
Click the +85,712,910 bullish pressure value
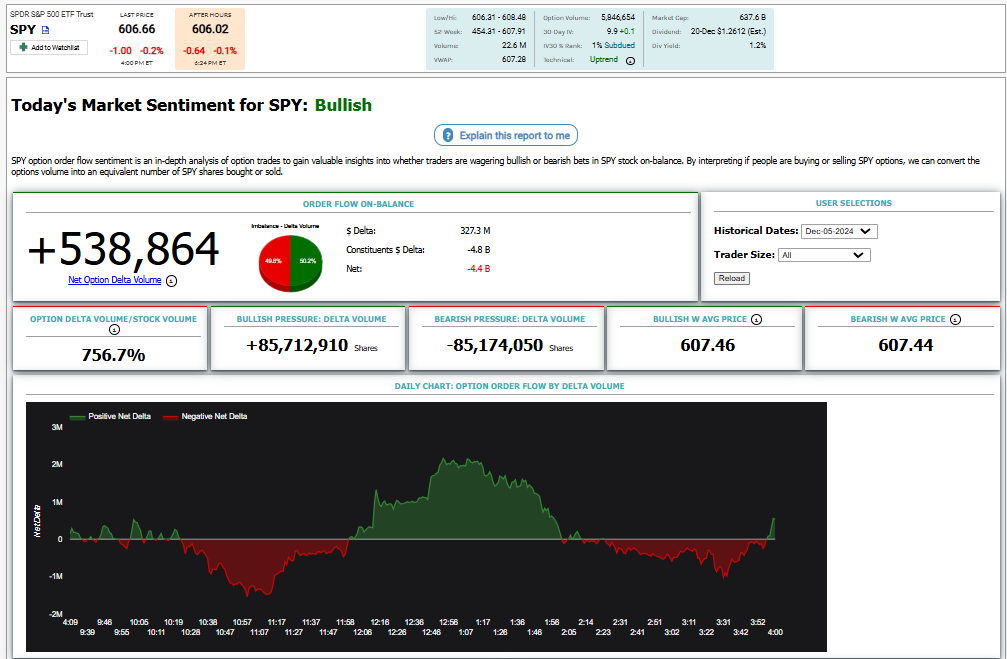[297, 346]
